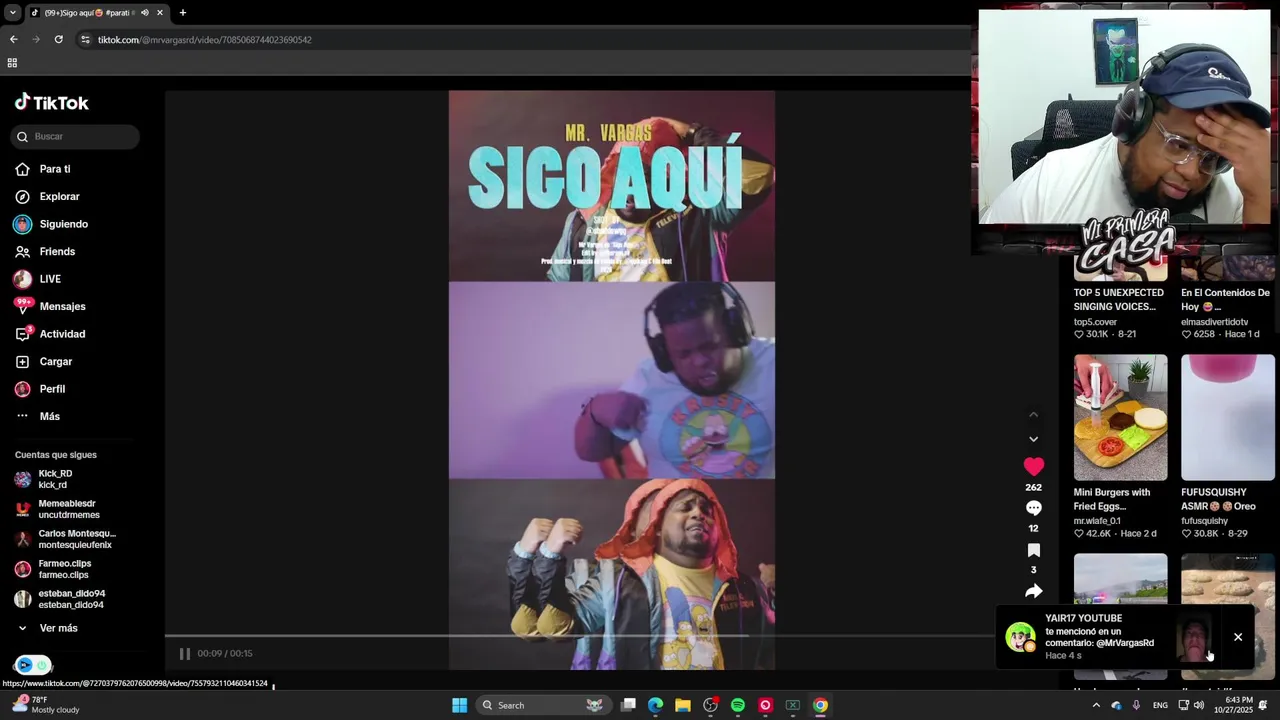Dismiss the YAIR17 YOUTUBE notification

tap(1237, 637)
